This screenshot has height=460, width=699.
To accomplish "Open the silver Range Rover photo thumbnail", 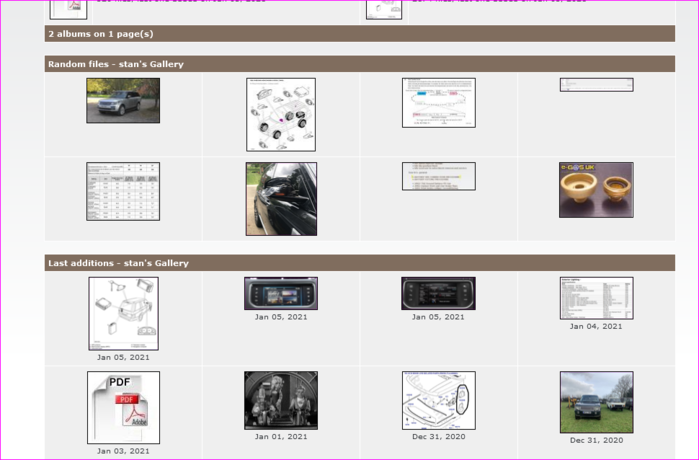I will tap(123, 101).
